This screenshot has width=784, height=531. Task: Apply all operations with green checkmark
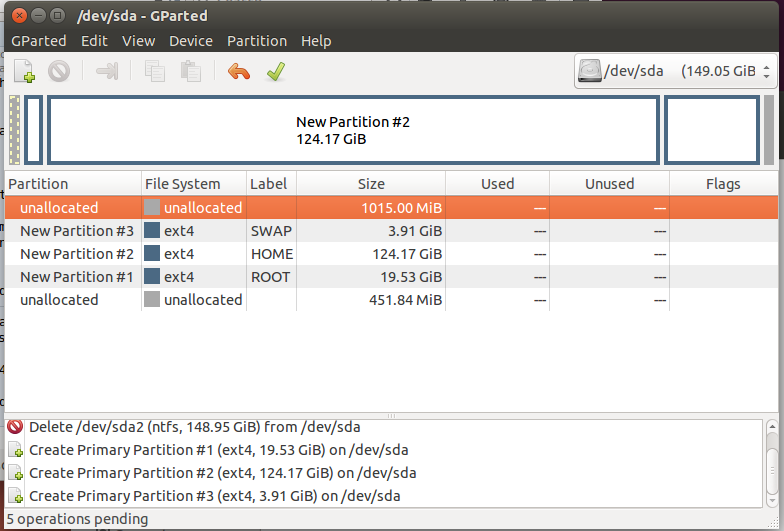276,72
